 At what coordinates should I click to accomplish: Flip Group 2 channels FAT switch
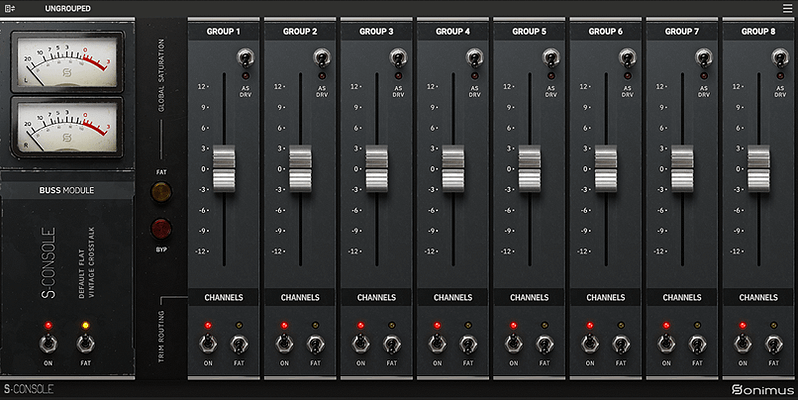click(x=315, y=344)
